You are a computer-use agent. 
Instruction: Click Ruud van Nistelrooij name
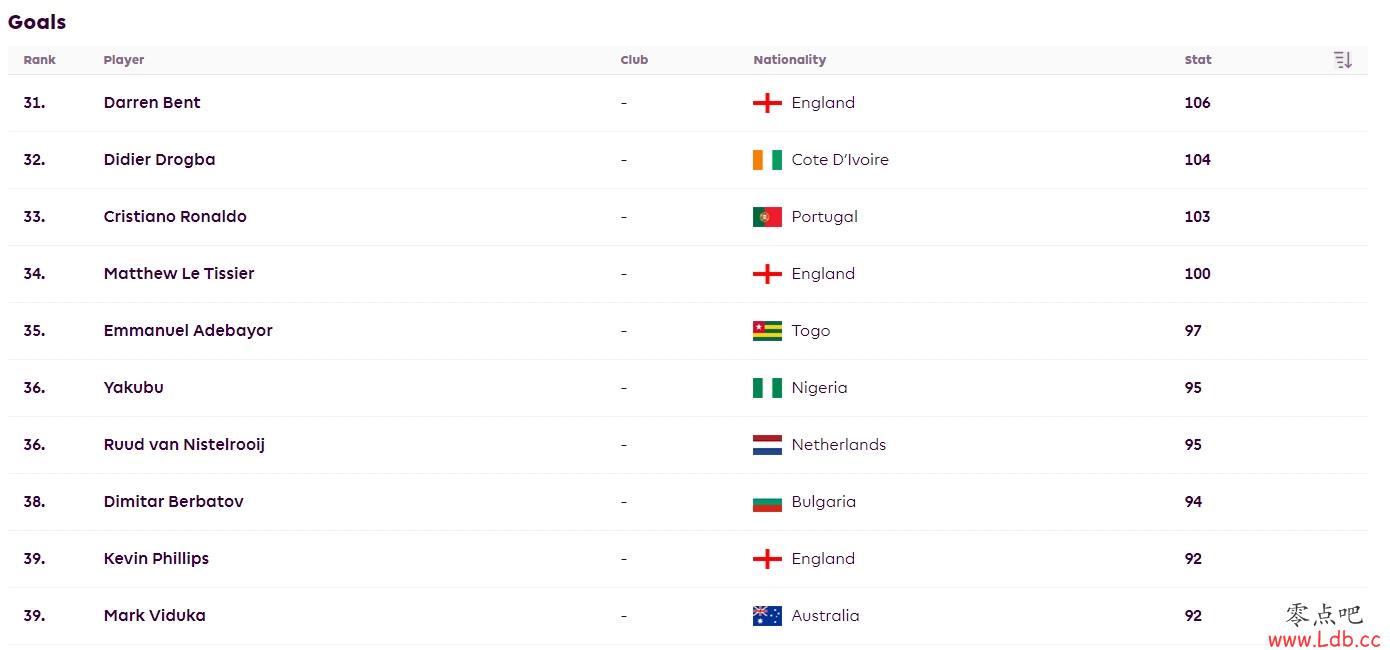184,445
